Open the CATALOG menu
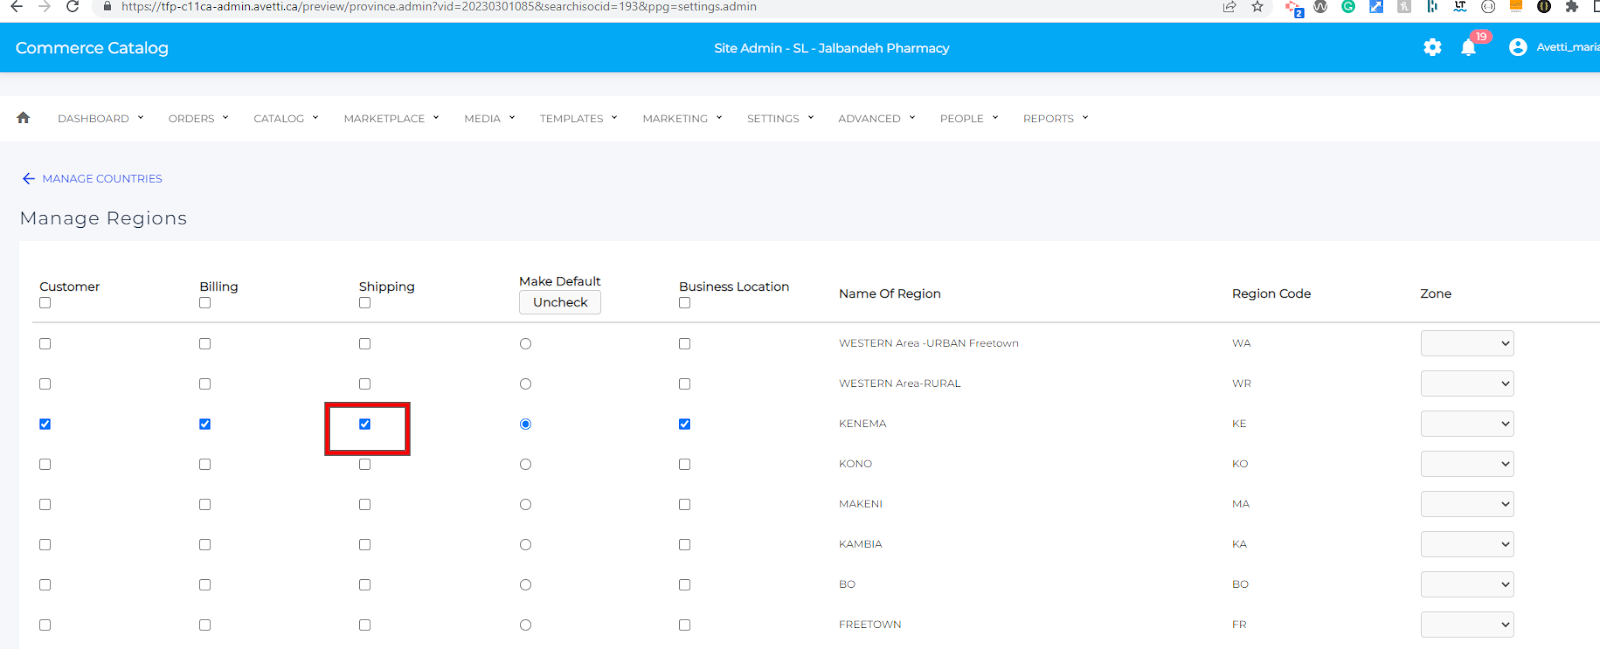The height and width of the screenshot is (649, 1600). [286, 118]
